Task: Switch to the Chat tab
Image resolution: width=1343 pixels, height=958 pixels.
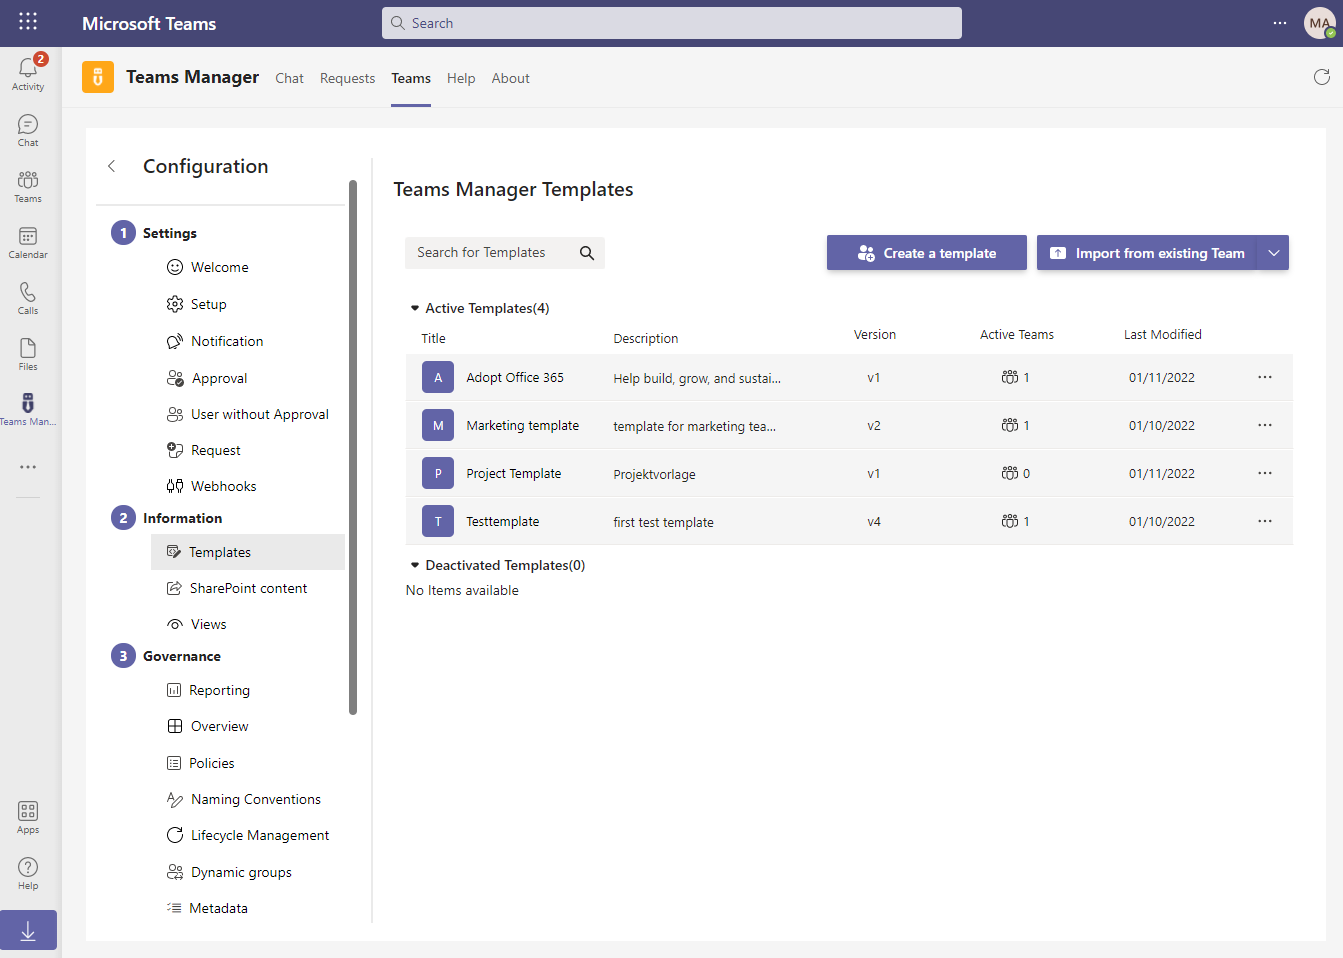Action: [x=289, y=78]
